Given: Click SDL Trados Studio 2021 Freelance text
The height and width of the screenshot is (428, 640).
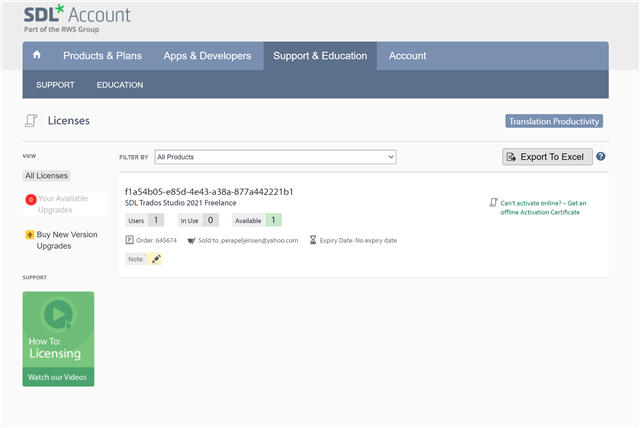Looking at the screenshot, I should [180, 203].
